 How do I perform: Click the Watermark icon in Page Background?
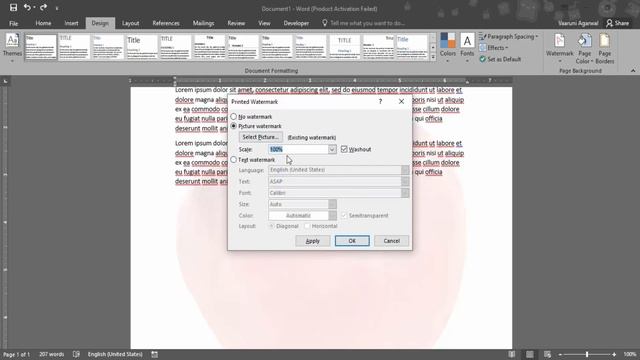[560, 41]
